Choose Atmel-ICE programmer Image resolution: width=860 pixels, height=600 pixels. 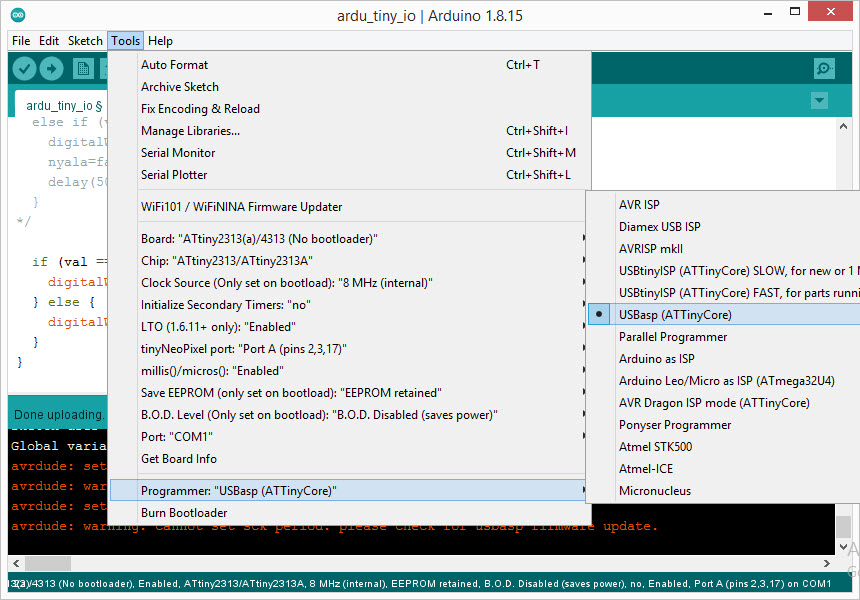pyautogui.click(x=656, y=468)
